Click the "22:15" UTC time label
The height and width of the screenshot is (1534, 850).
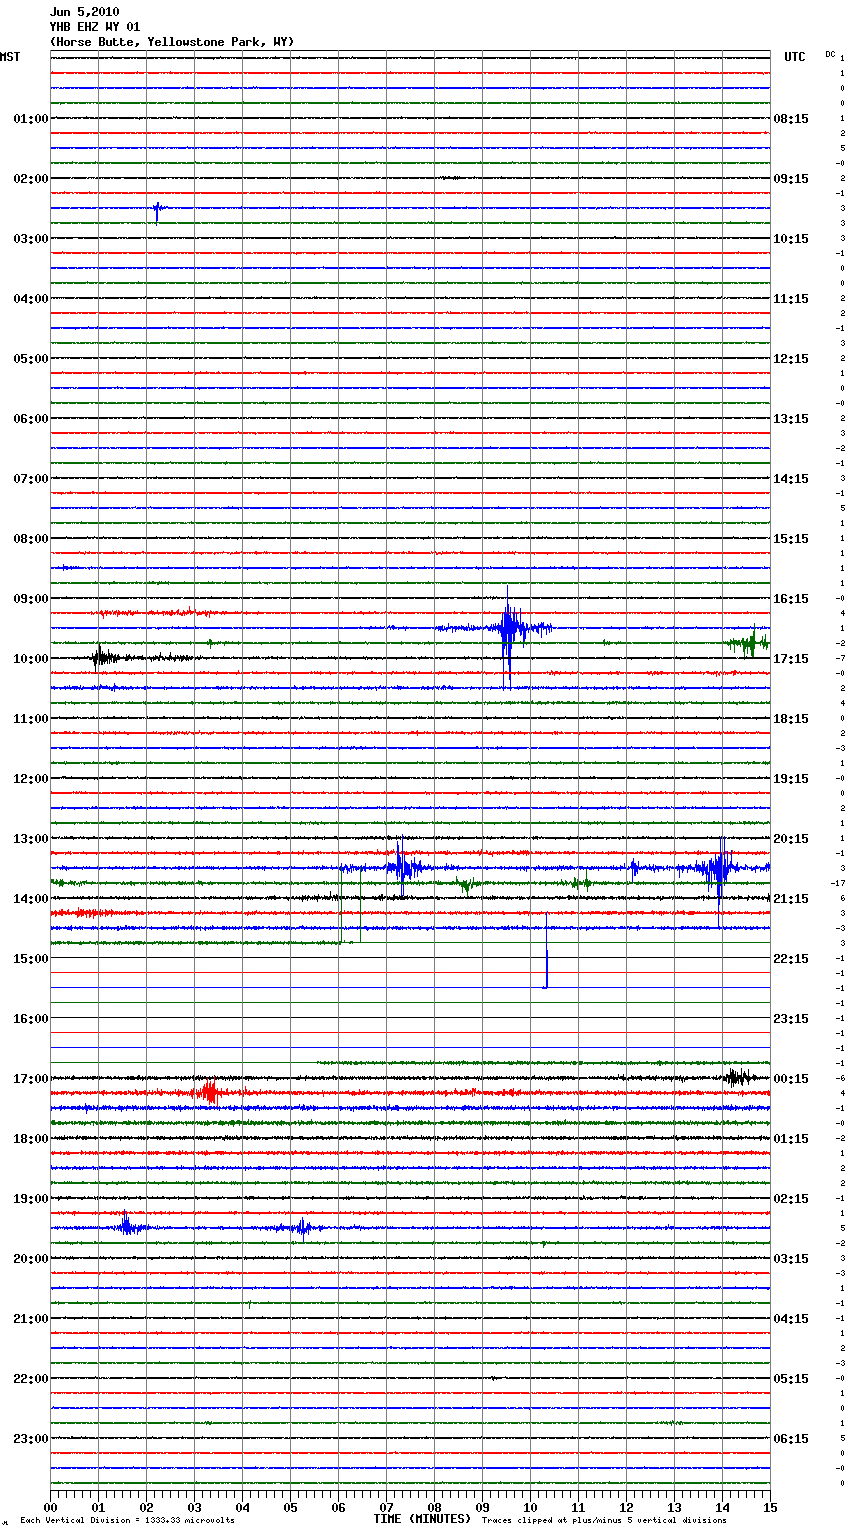point(791,958)
